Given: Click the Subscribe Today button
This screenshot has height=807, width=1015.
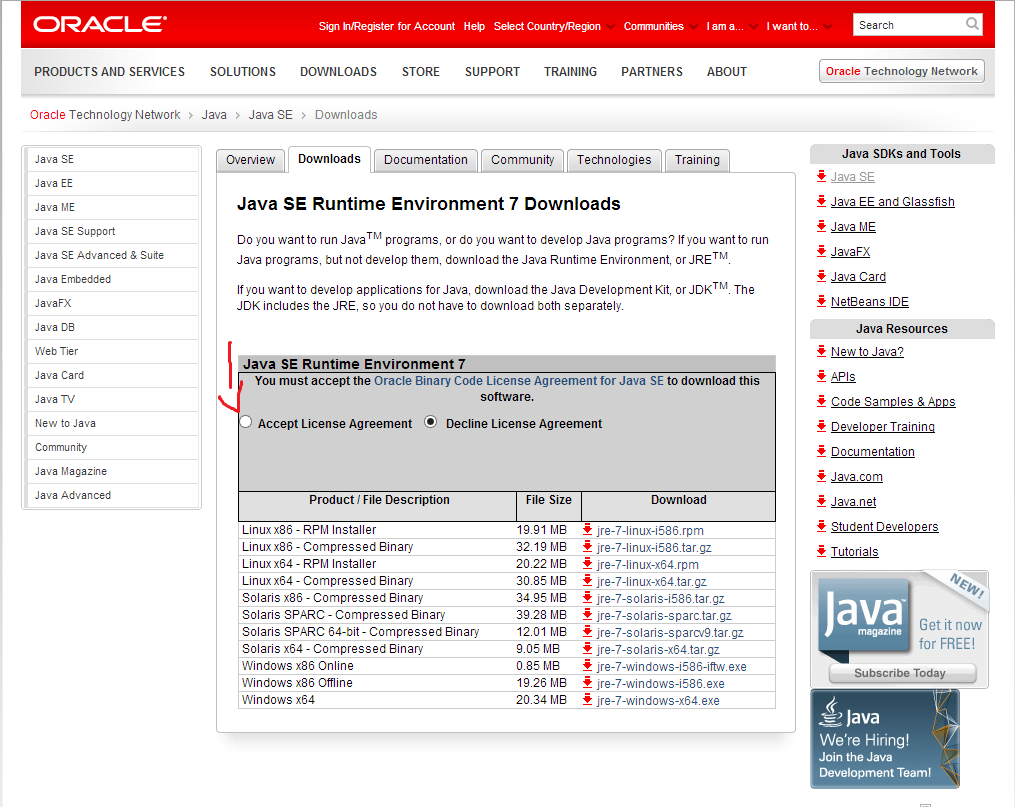Looking at the screenshot, I should click(x=902, y=673).
